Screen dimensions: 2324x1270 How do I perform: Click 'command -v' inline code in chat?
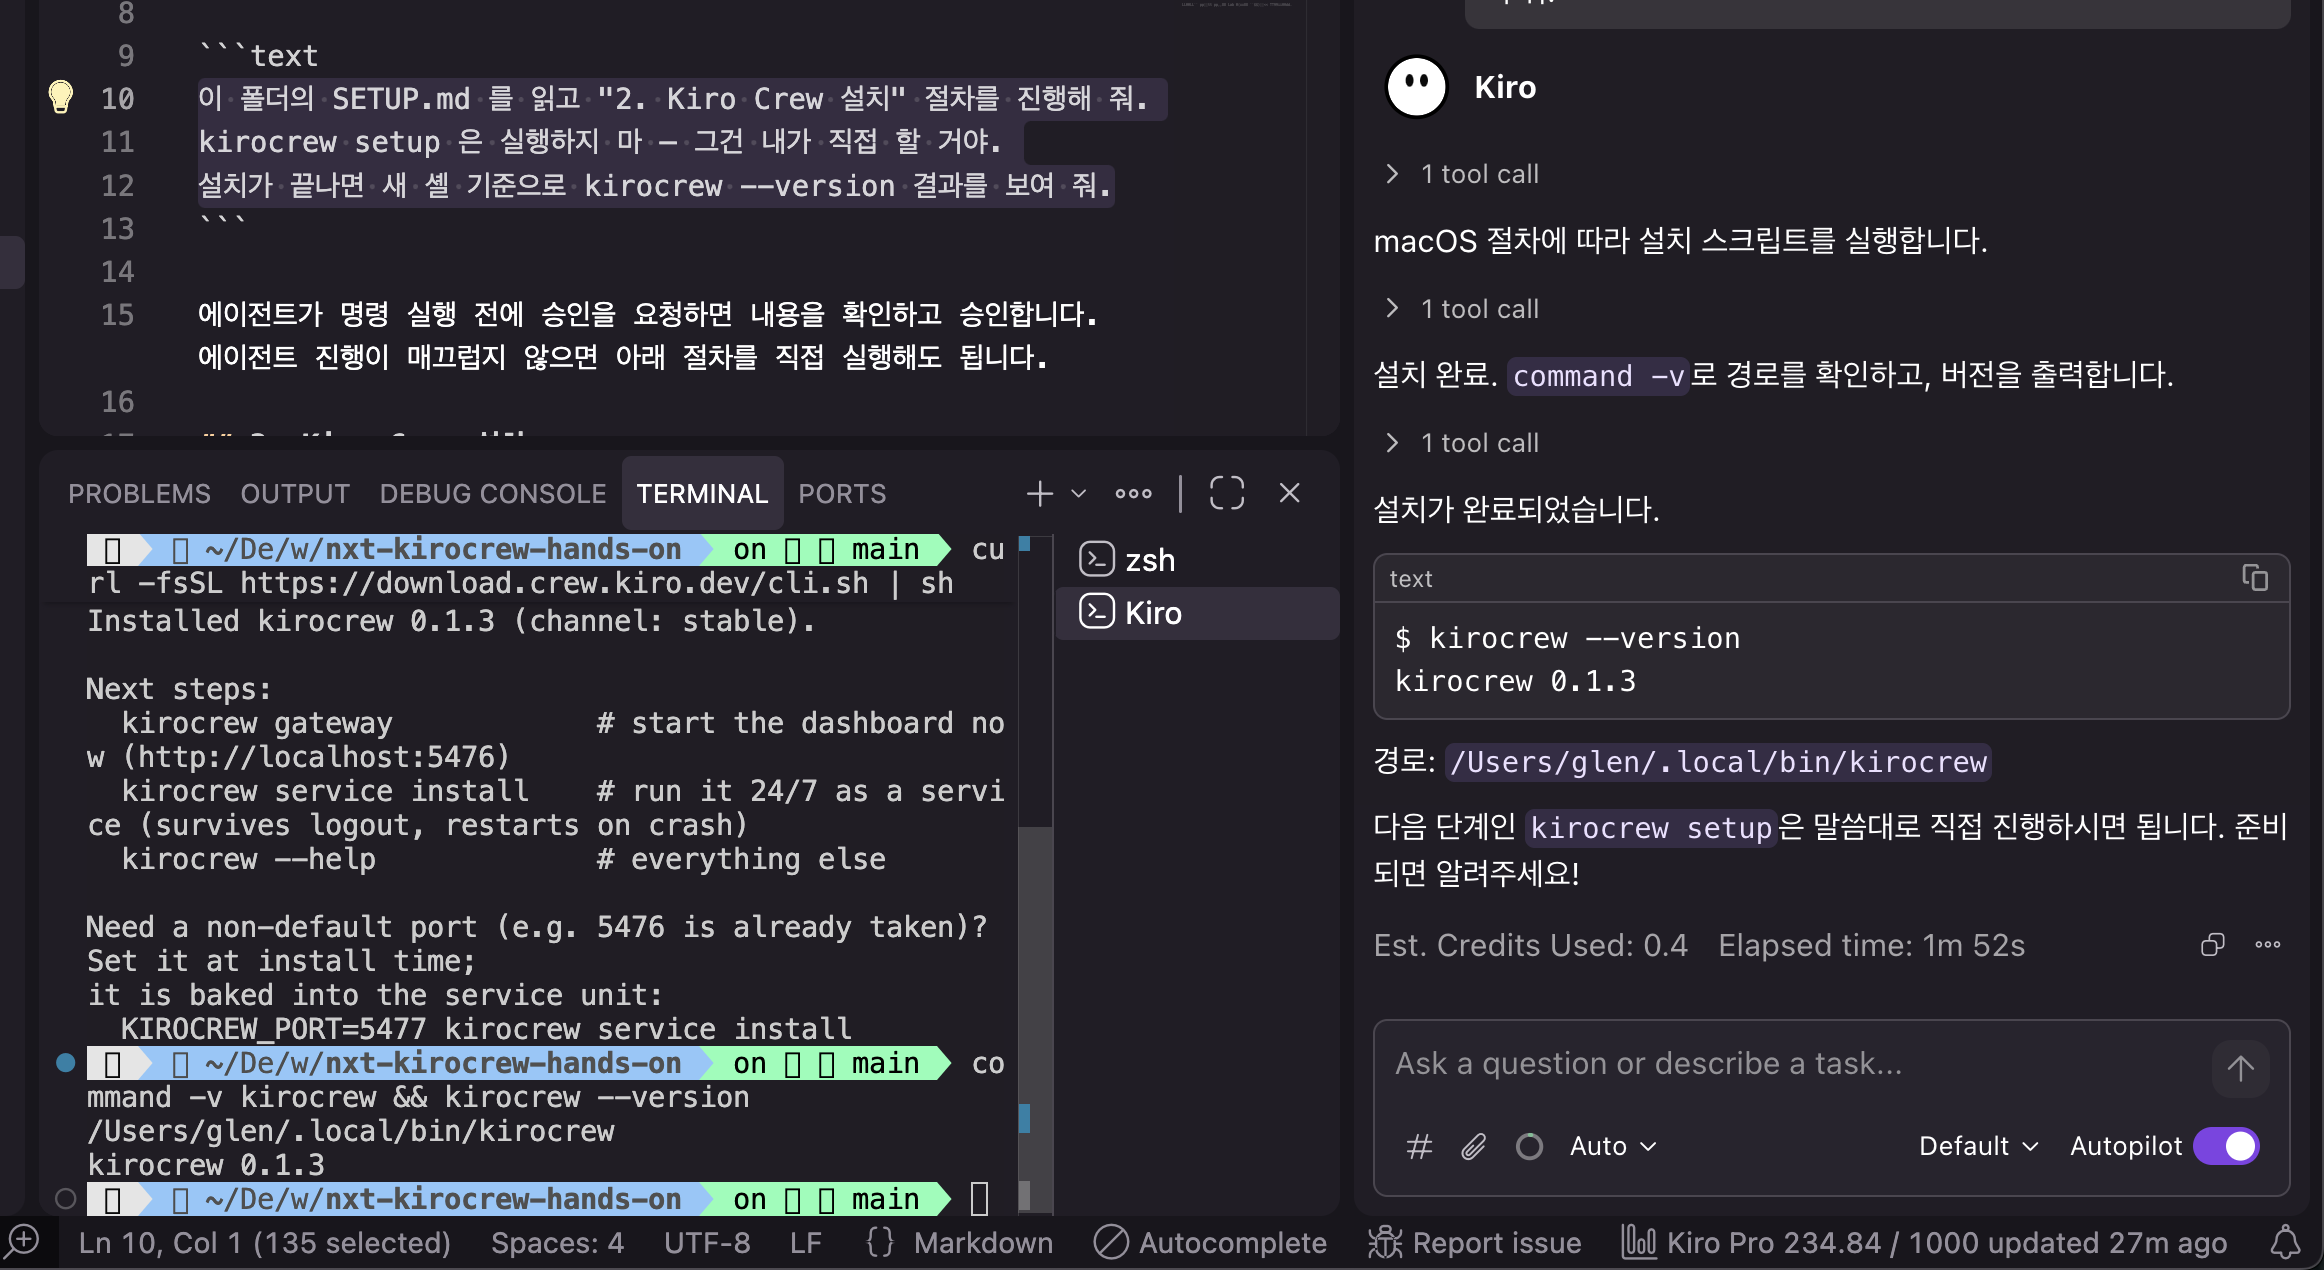pyautogui.click(x=1598, y=376)
